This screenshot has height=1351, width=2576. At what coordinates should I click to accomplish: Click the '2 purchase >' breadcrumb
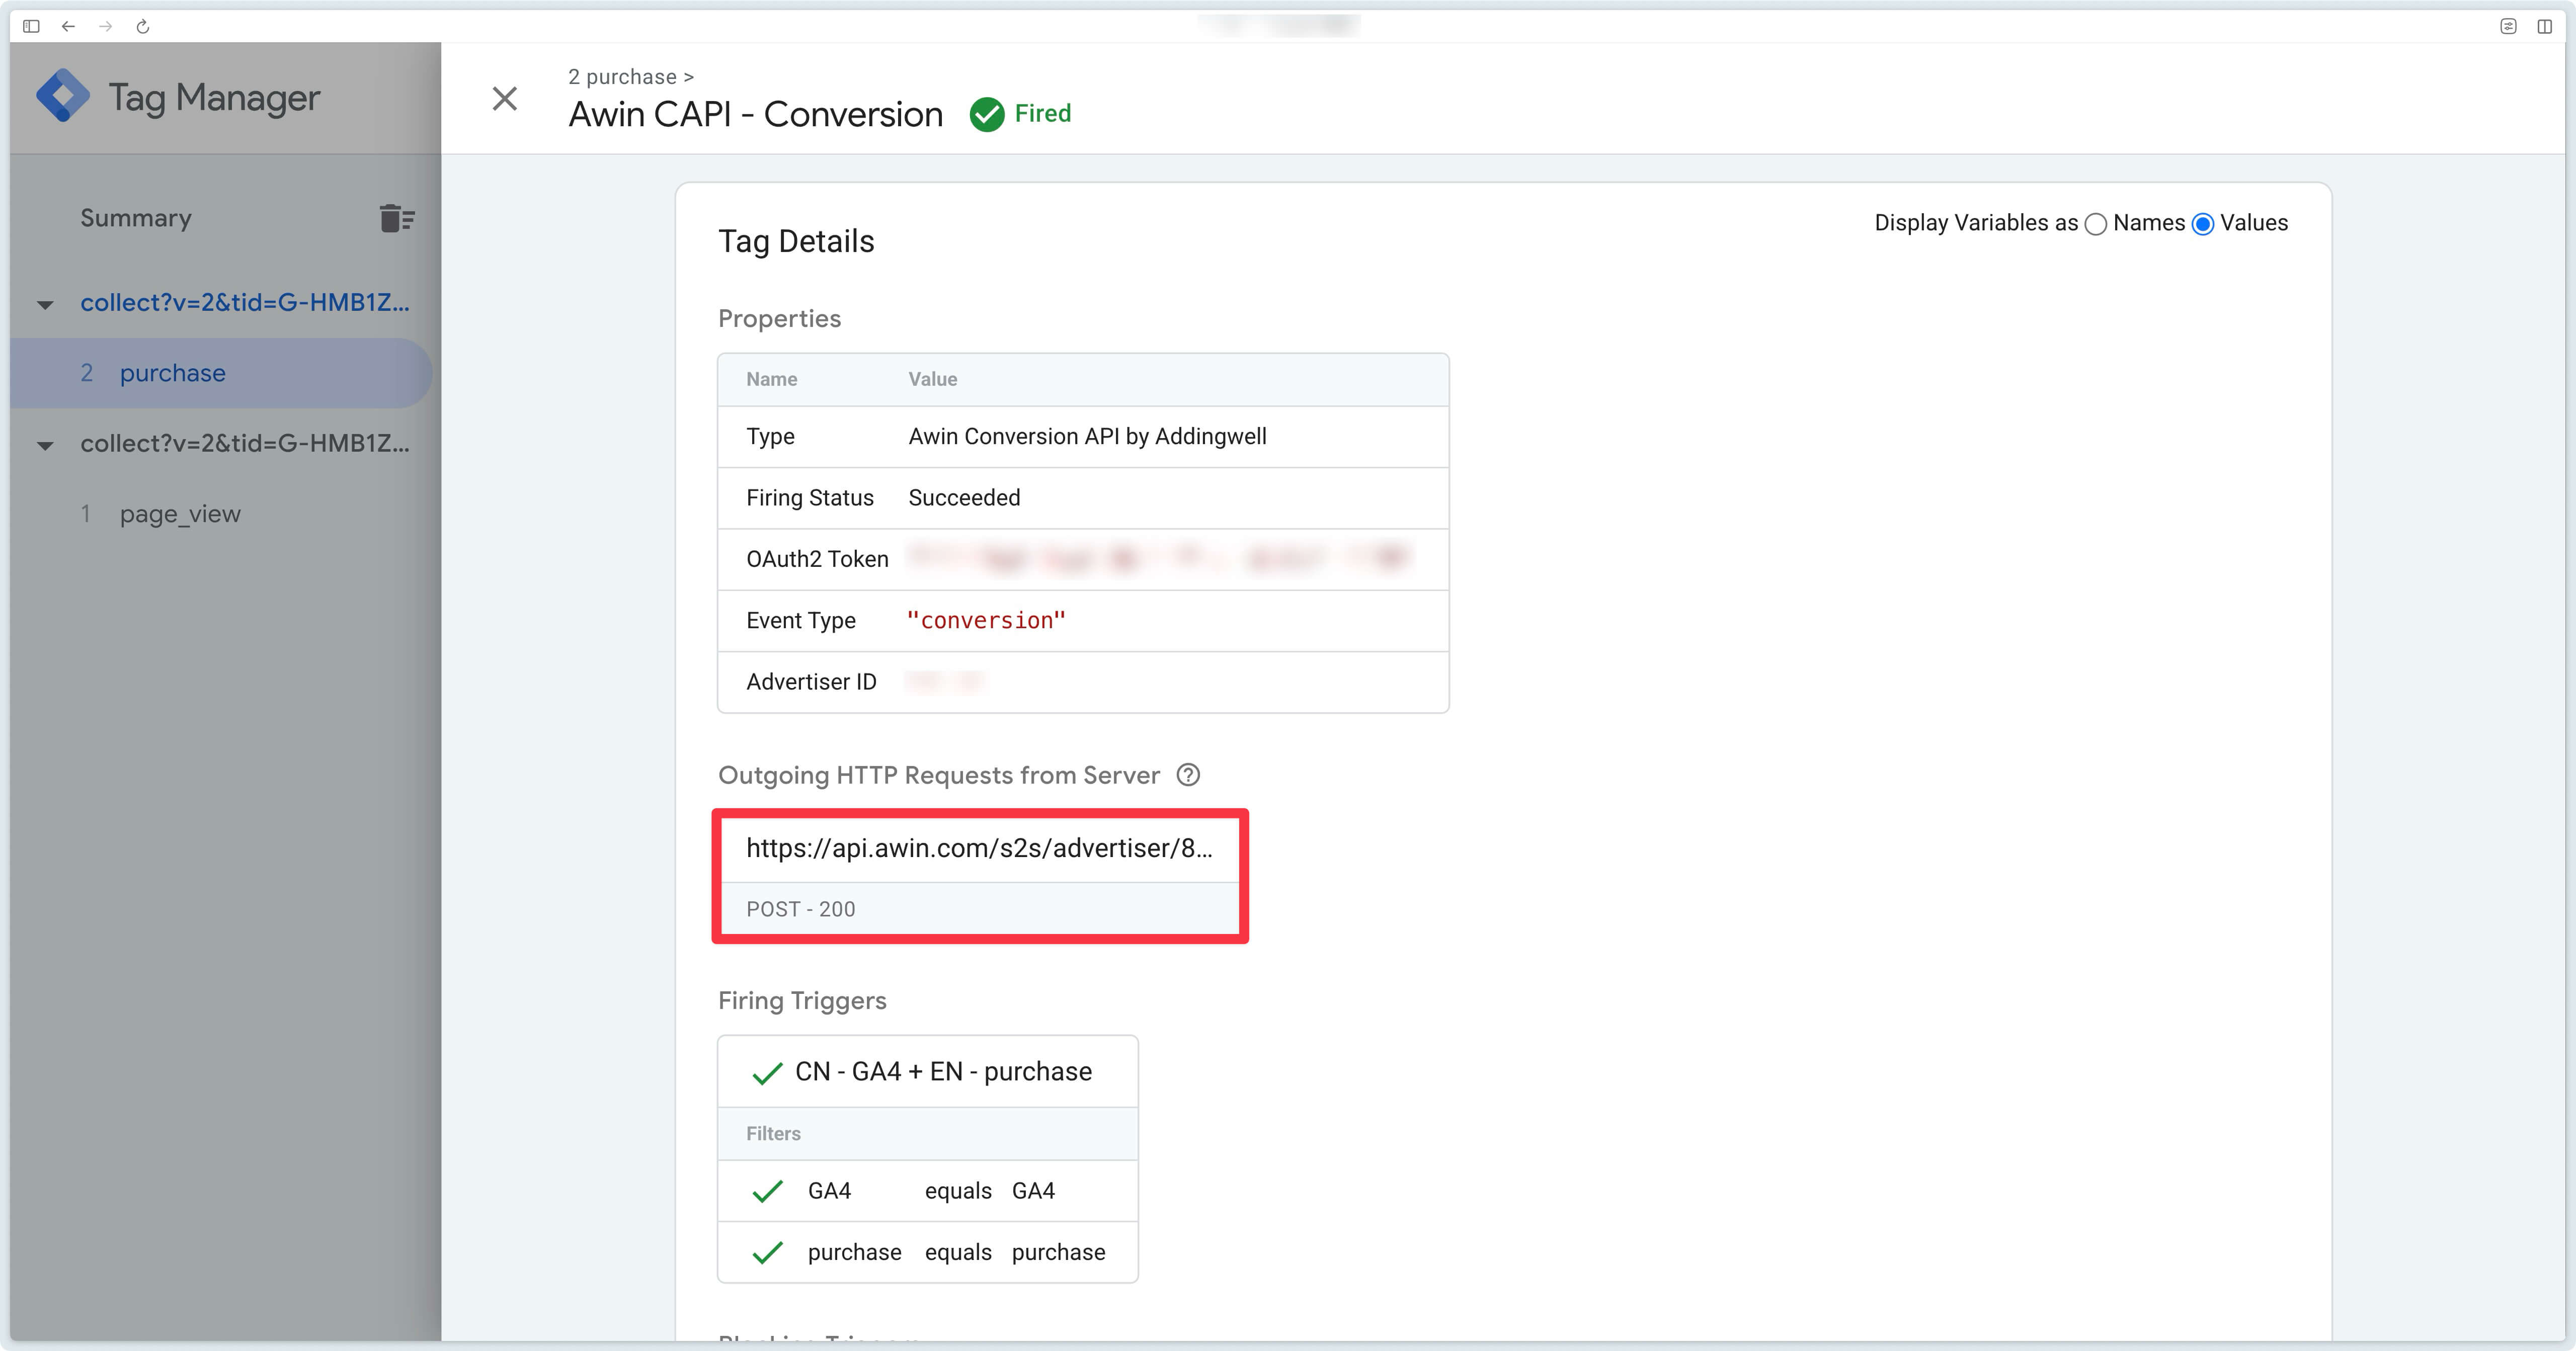coord(631,77)
